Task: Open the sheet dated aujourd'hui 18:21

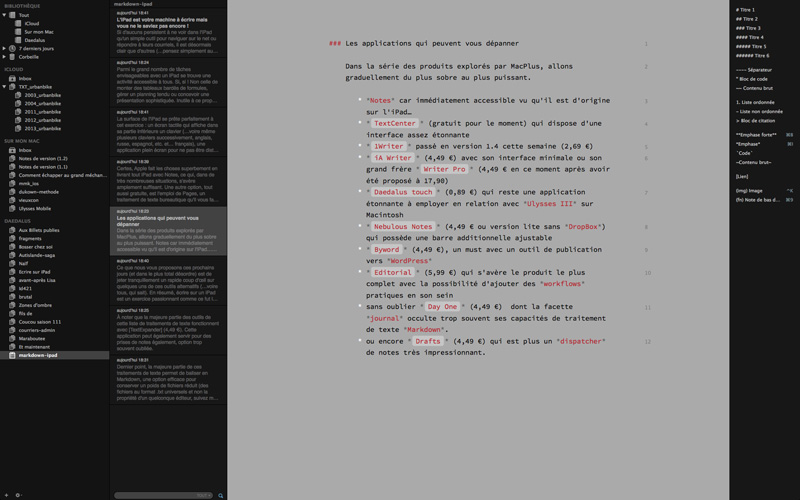Action: coord(168,380)
